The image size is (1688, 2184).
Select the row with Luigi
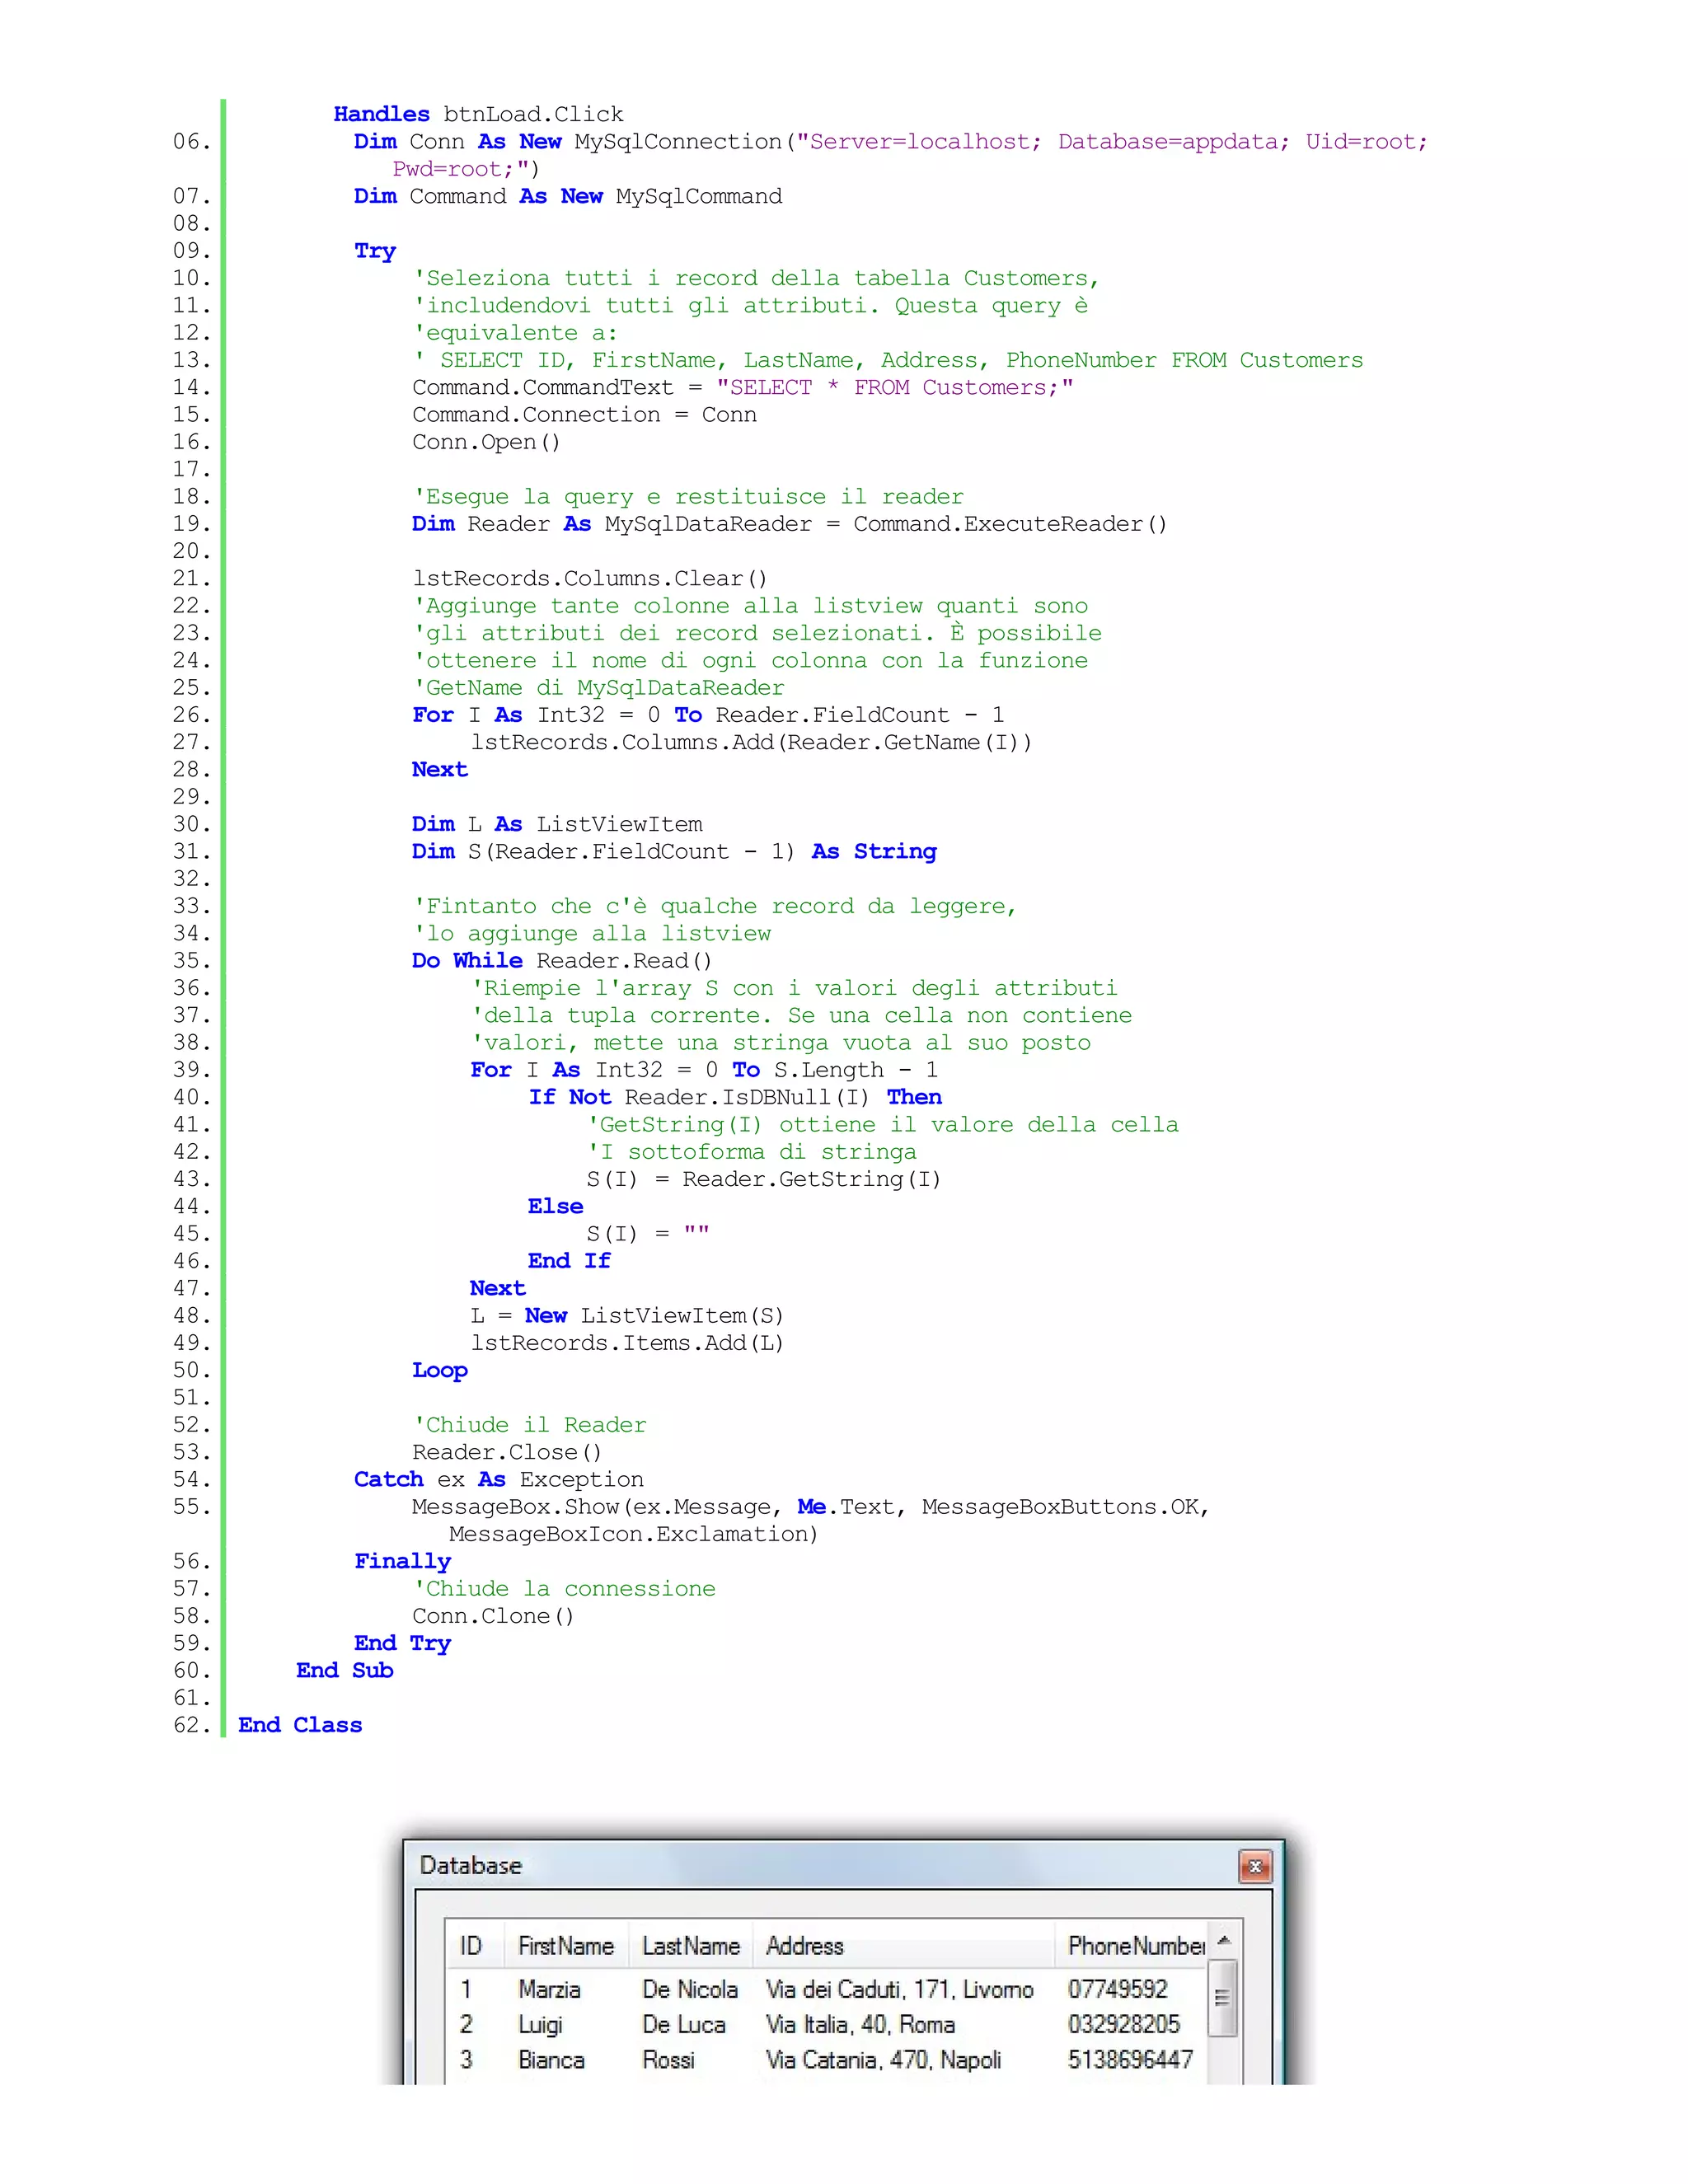826,2024
